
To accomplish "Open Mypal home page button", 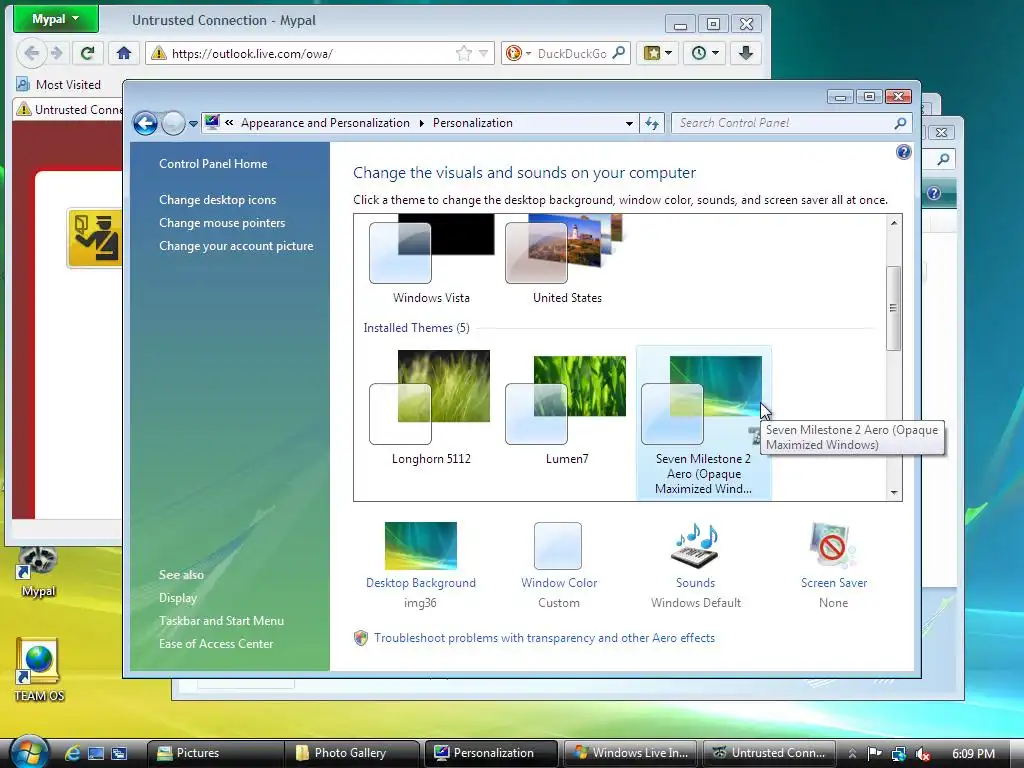I will coord(123,54).
